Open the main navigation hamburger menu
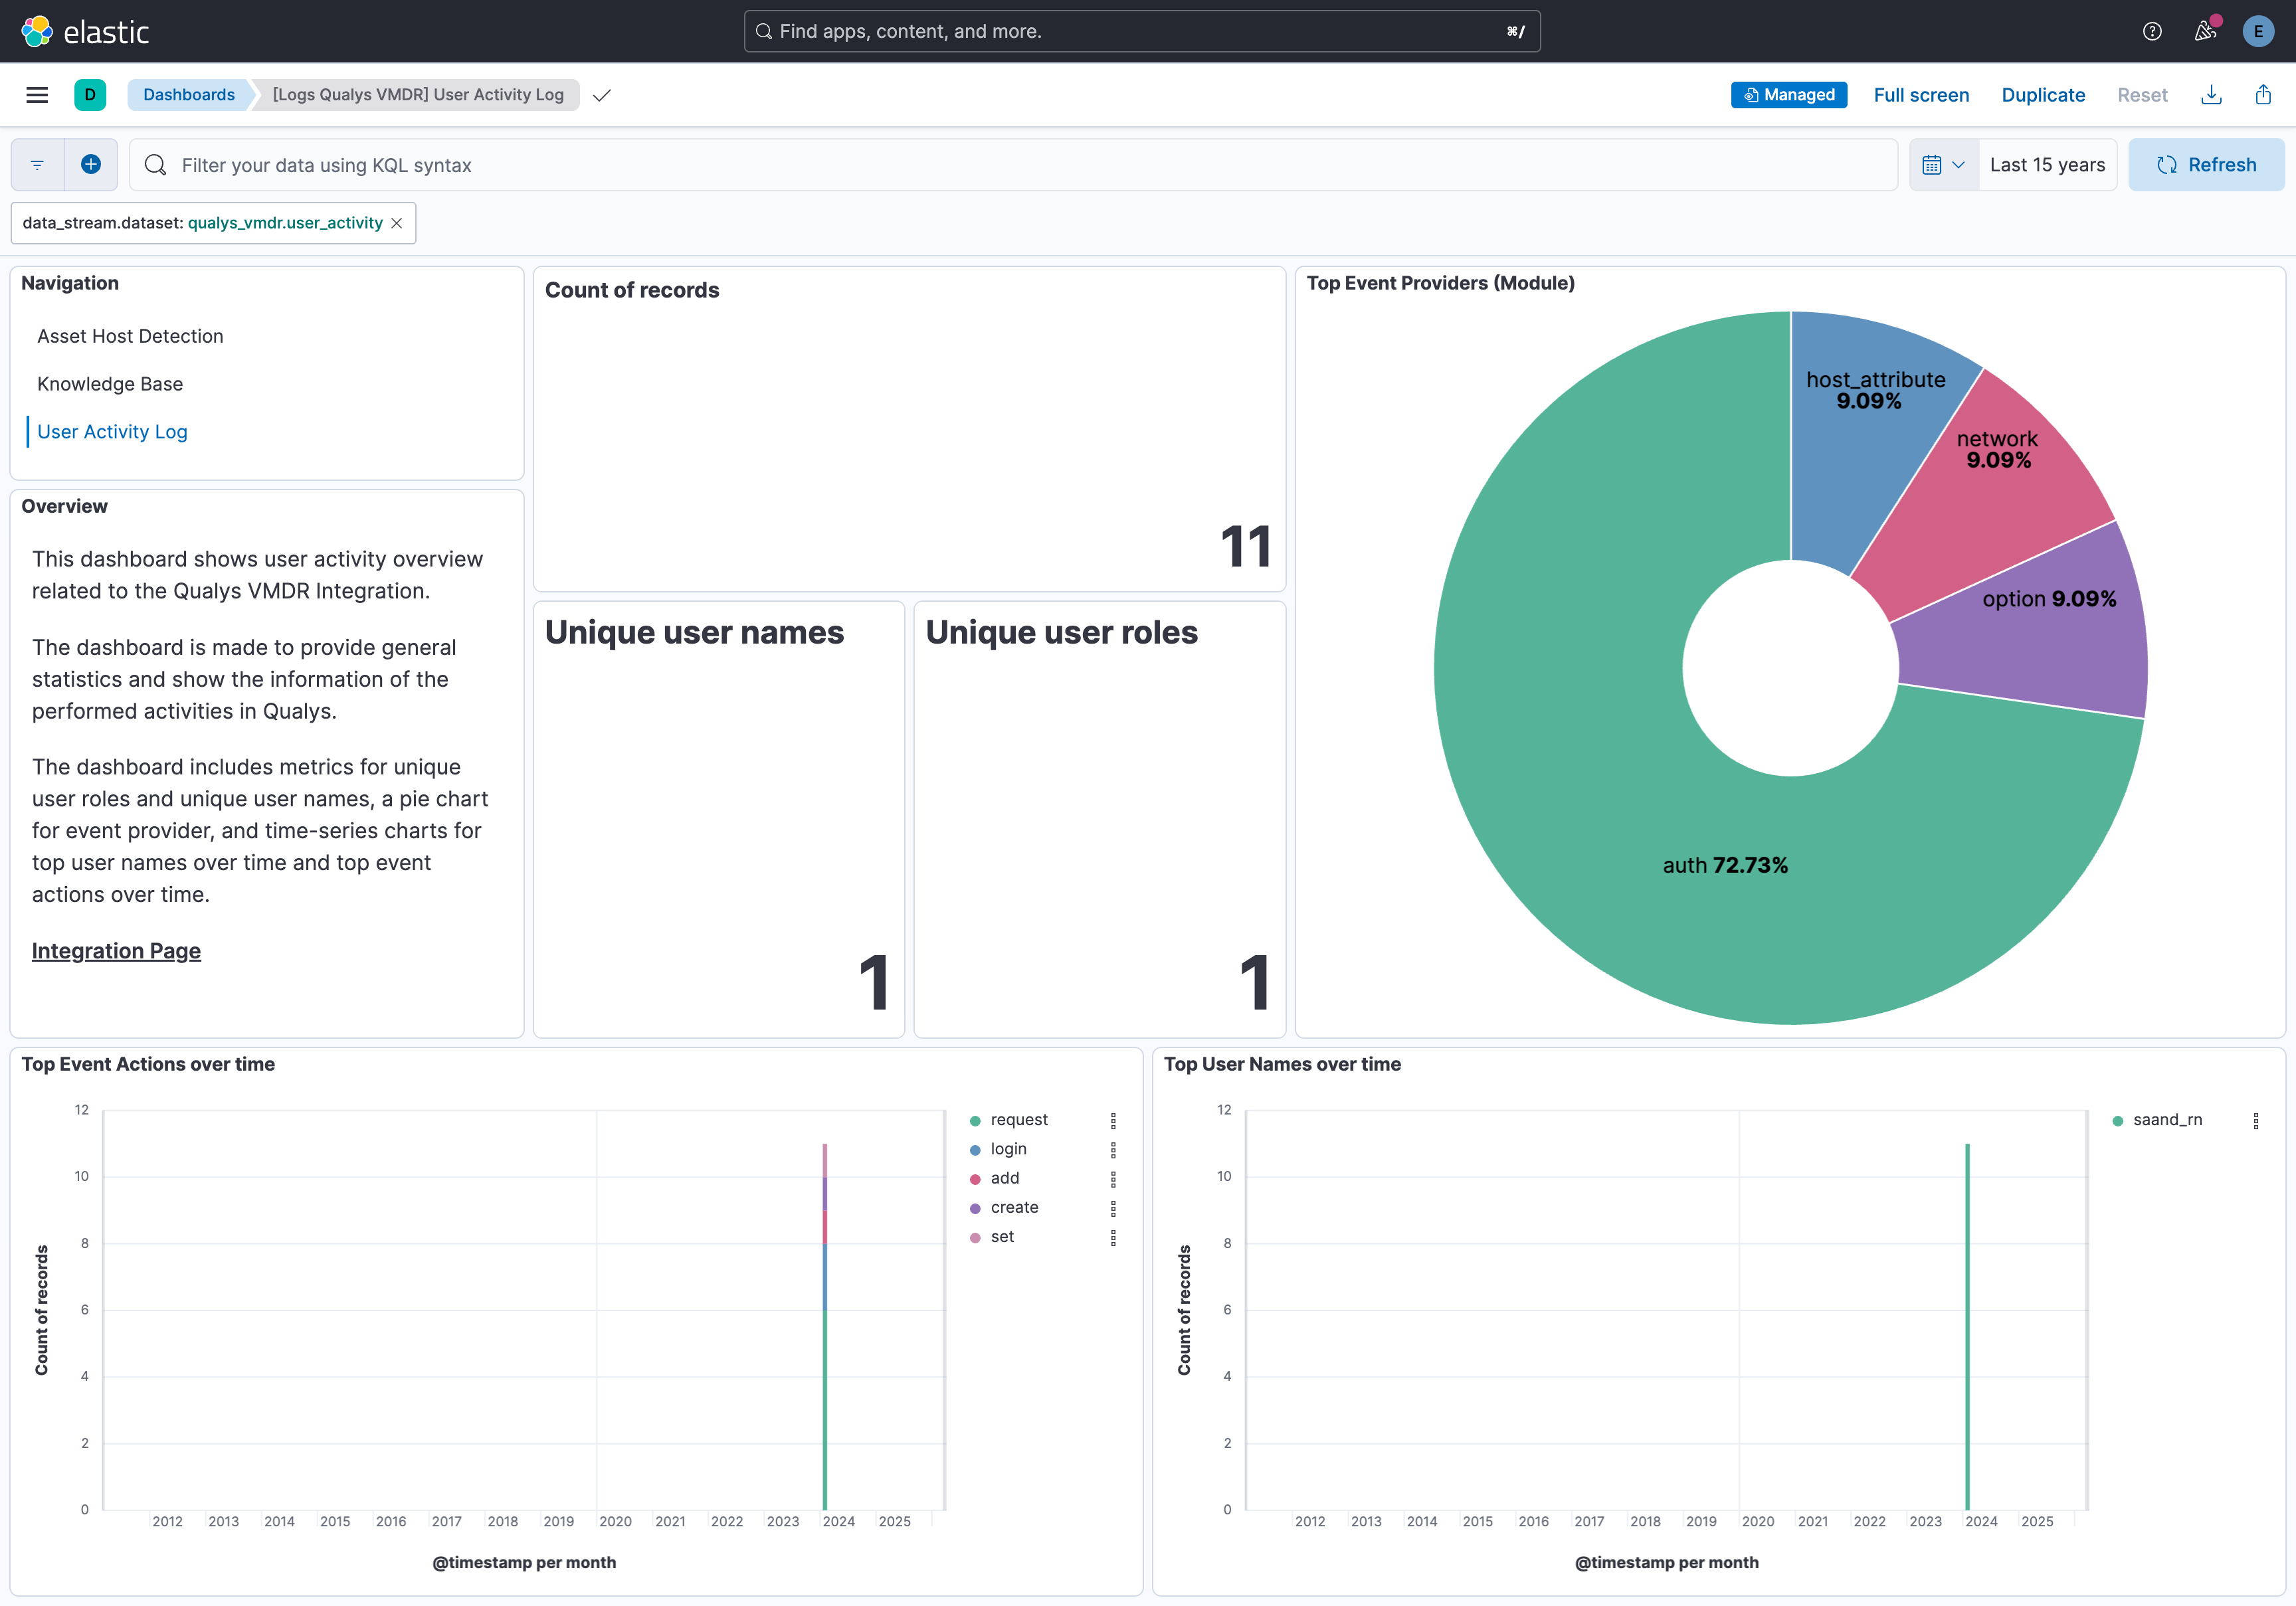Screen dimensions: 2296x1606 [x=37, y=94]
